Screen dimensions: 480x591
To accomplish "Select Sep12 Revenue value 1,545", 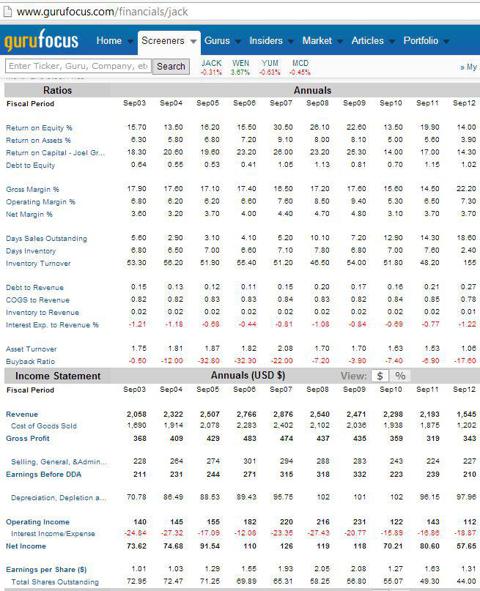I will (x=466, y=414).
